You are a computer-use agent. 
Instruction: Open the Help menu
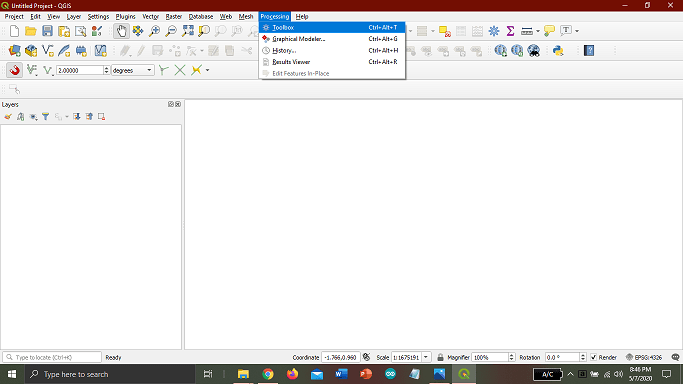(302, 17)
